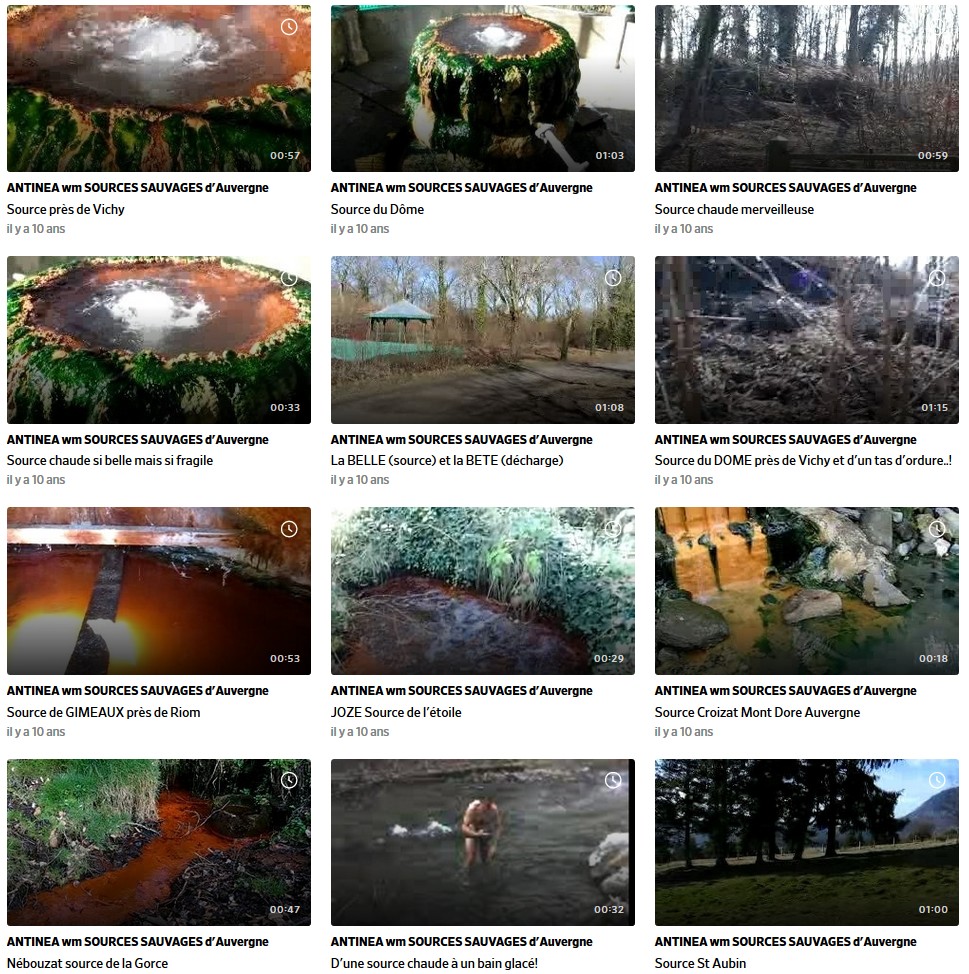Click ANTINEA channel name above Source St Aubin
This screenshot has height=974, width=969.
(x=785, y=942)
